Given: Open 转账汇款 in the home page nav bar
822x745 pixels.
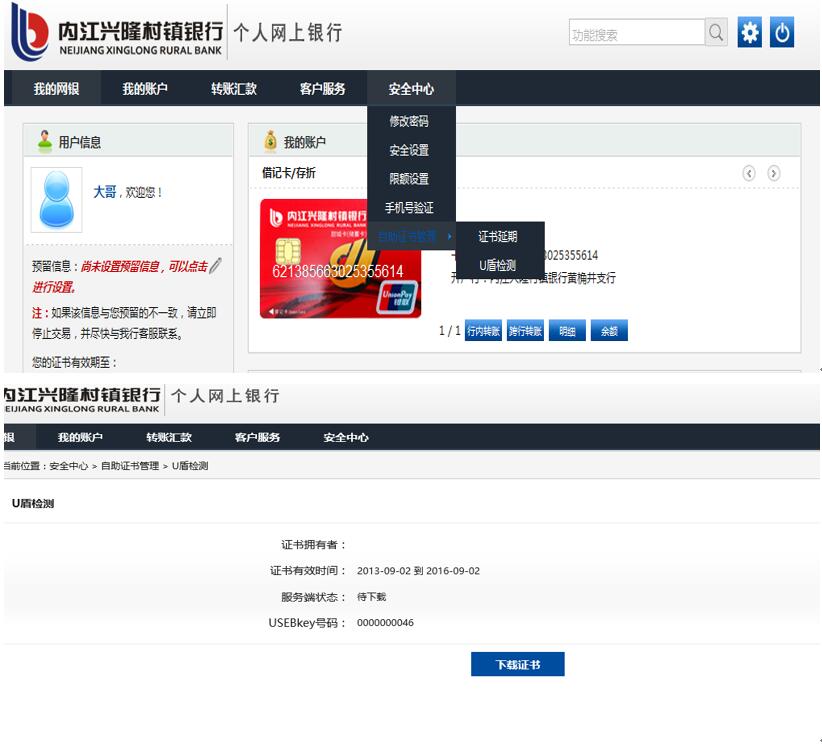Looking at the screenshot, I should coord(234,89).
